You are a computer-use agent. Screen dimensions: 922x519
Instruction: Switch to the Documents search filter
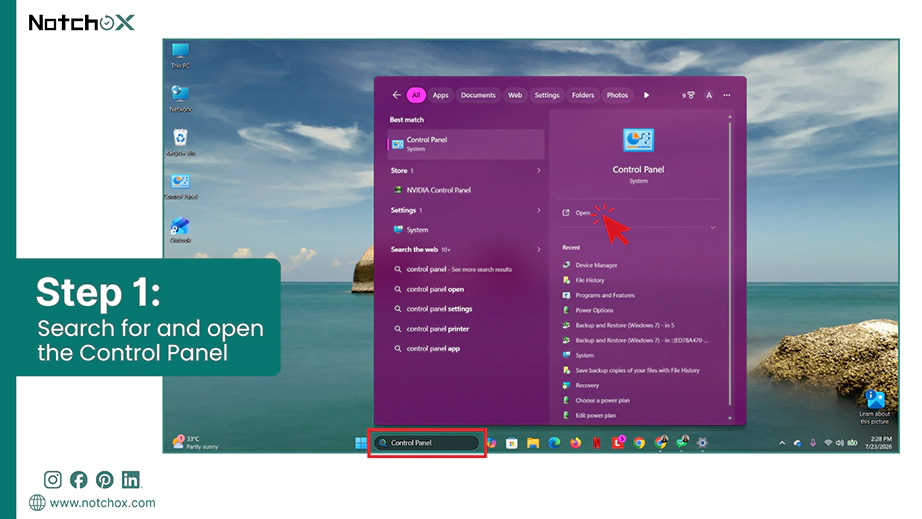[478, 95]
